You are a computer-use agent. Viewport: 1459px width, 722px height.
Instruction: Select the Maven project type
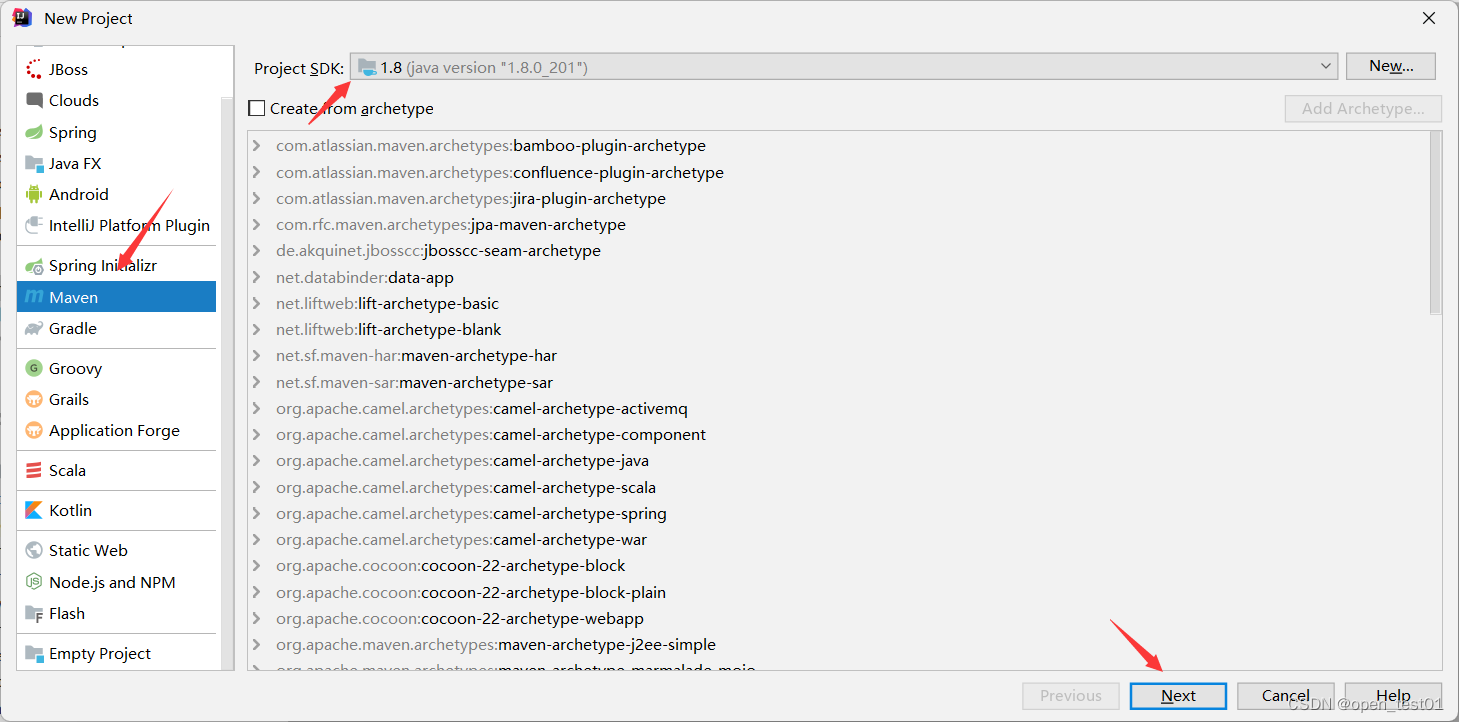[x=116, y=297]
